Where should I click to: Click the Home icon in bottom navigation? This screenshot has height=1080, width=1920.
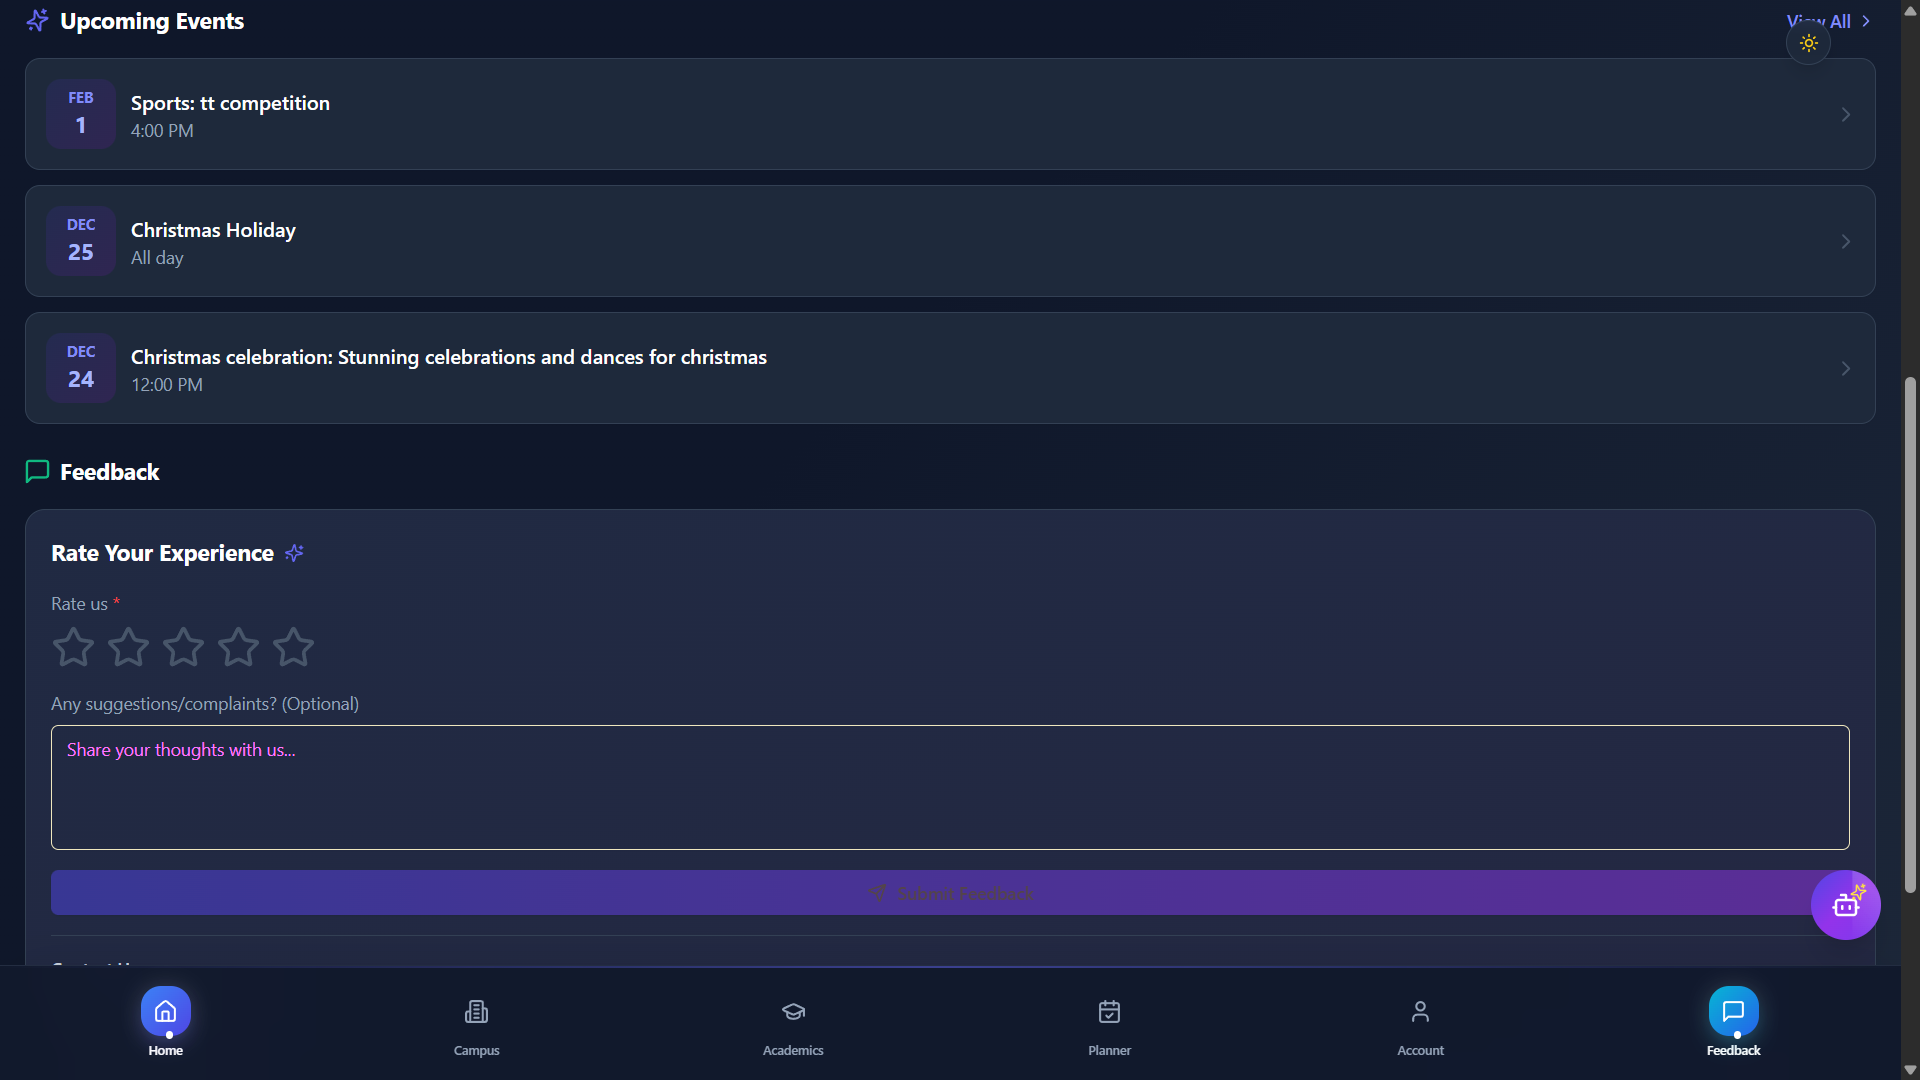(166, 1012)
